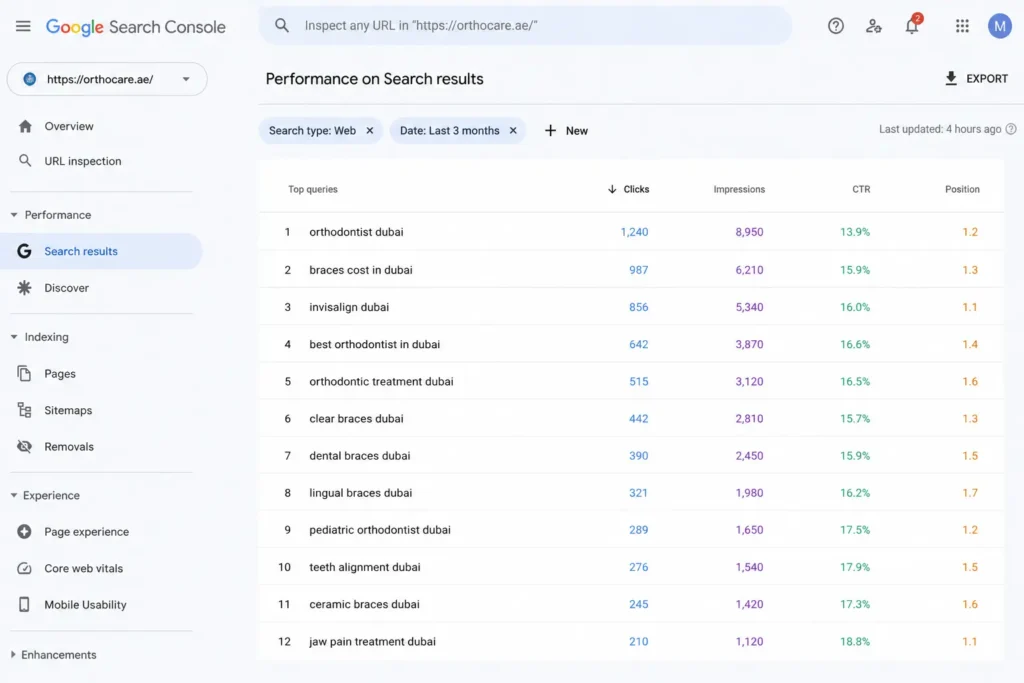Collapse the Indexing section
The image size is (1024, 683).
click(x=14, y=337)
